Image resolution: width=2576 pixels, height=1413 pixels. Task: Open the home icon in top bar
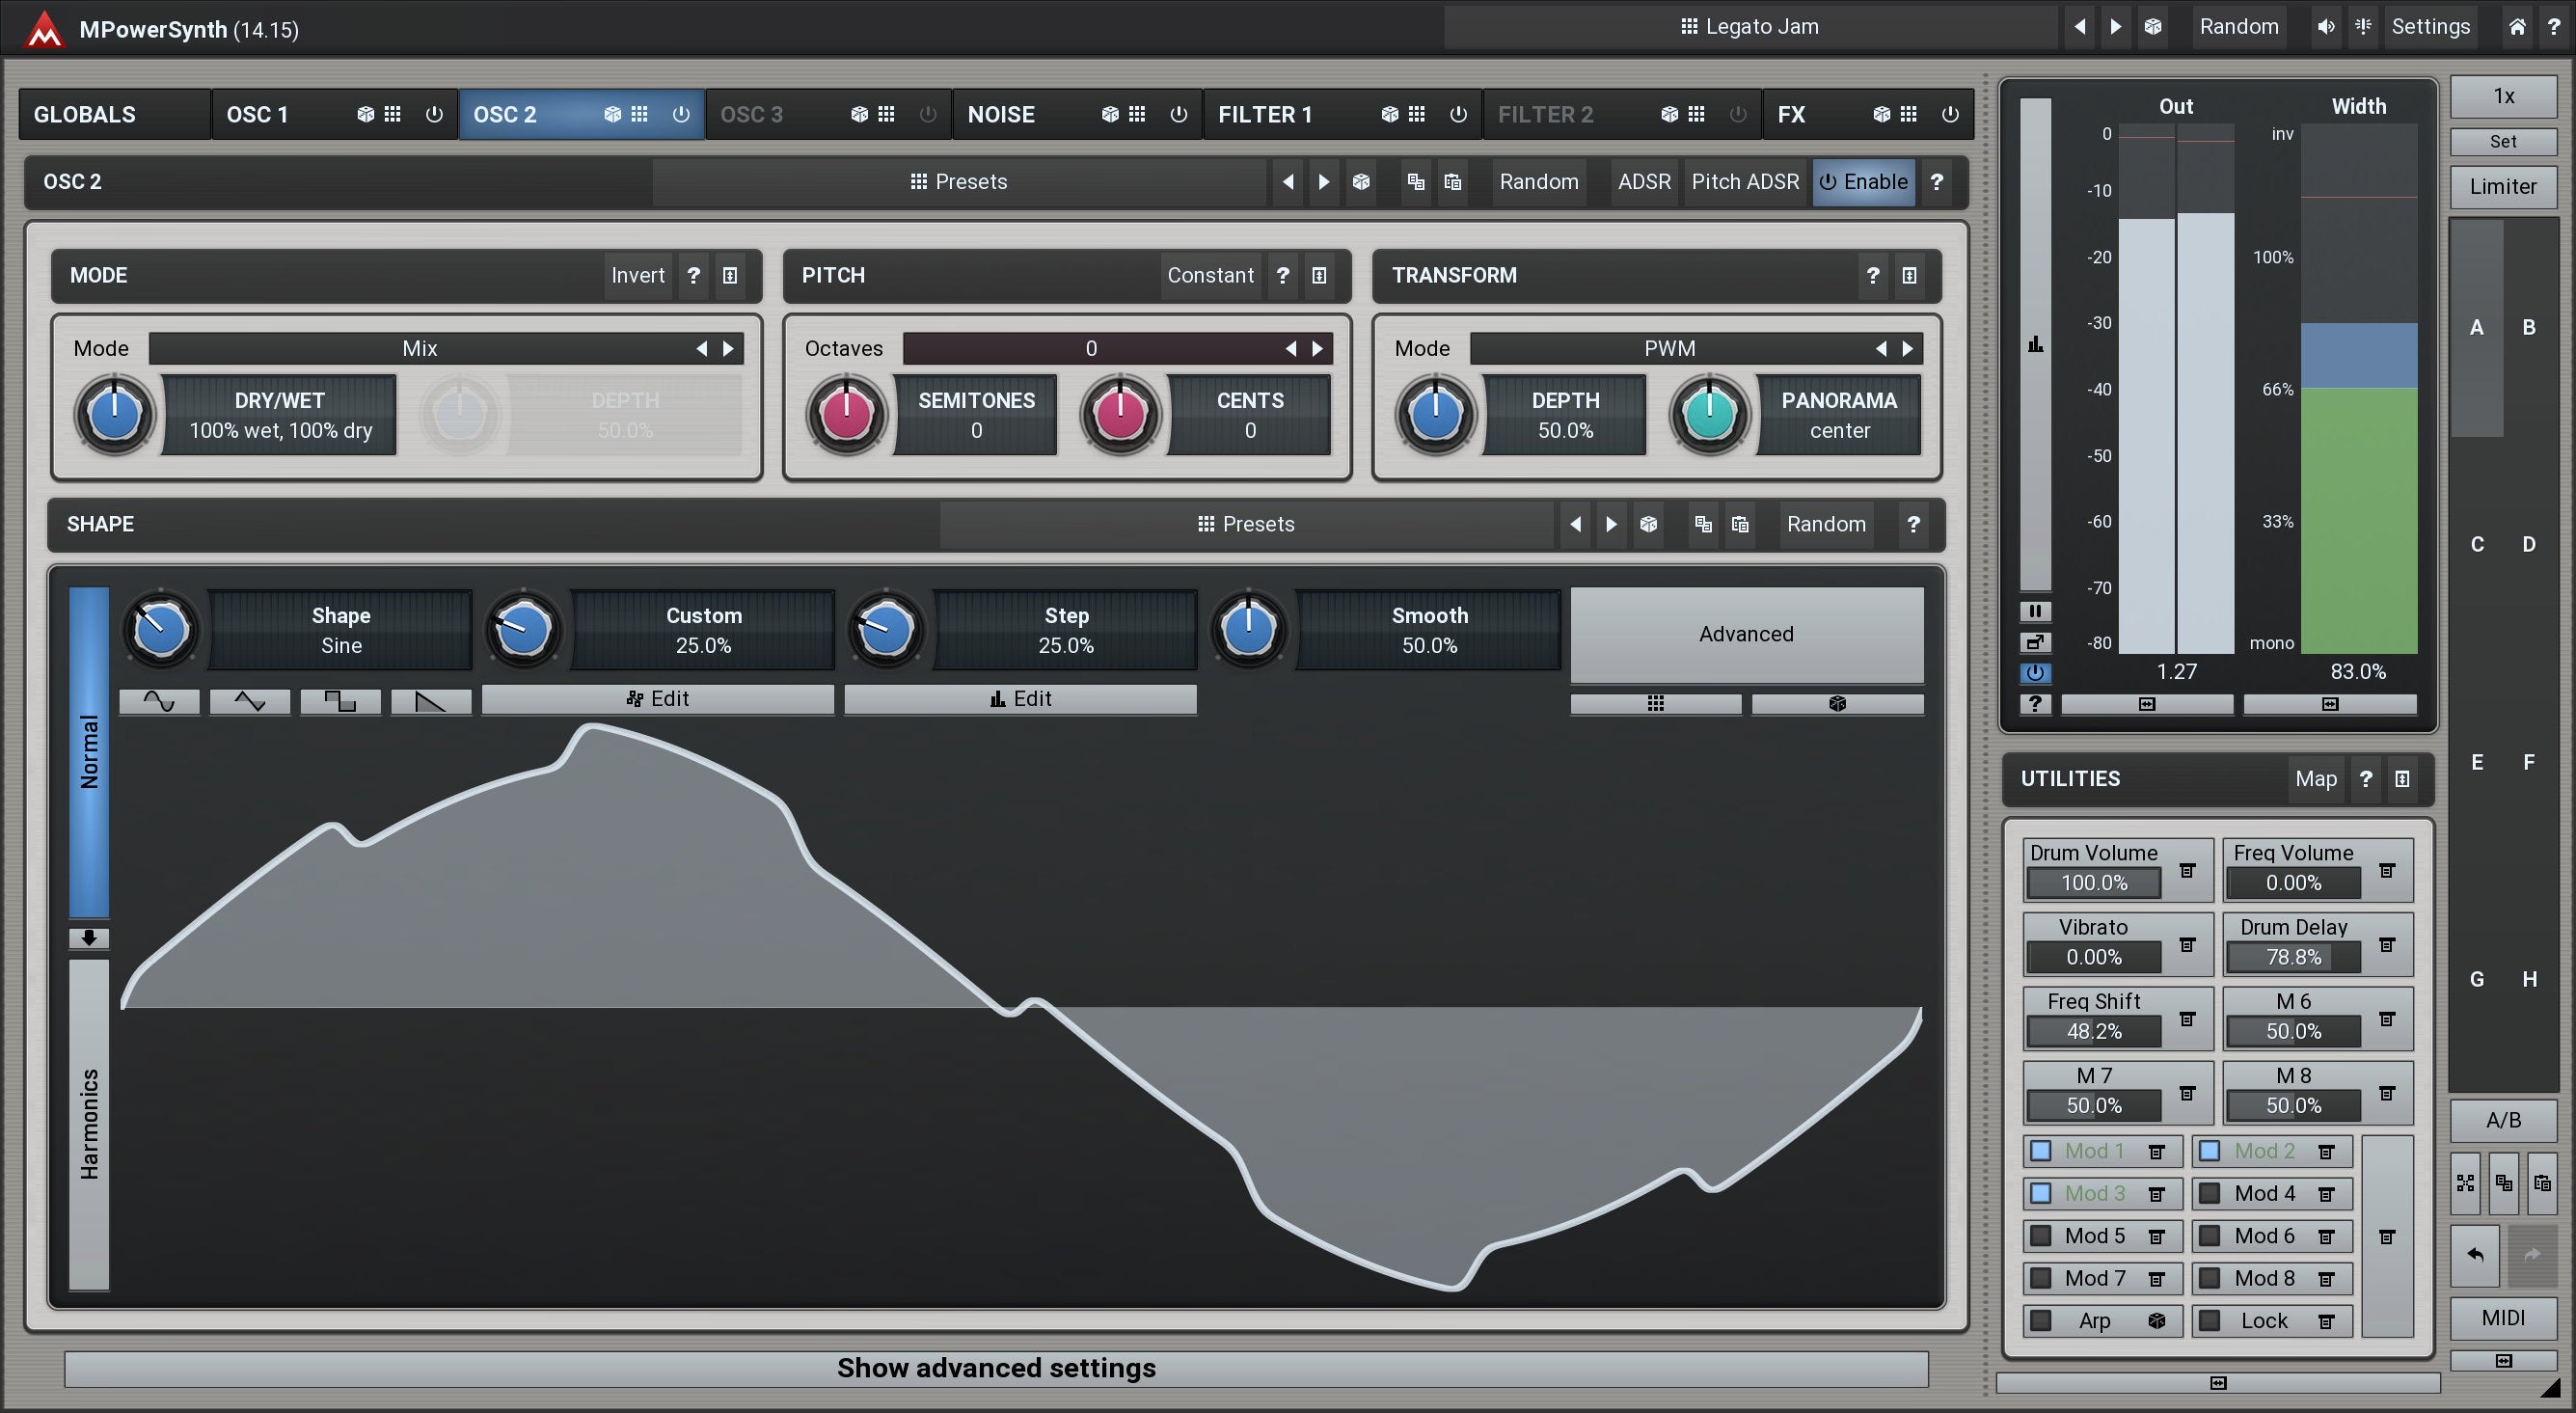[2517, 27]
